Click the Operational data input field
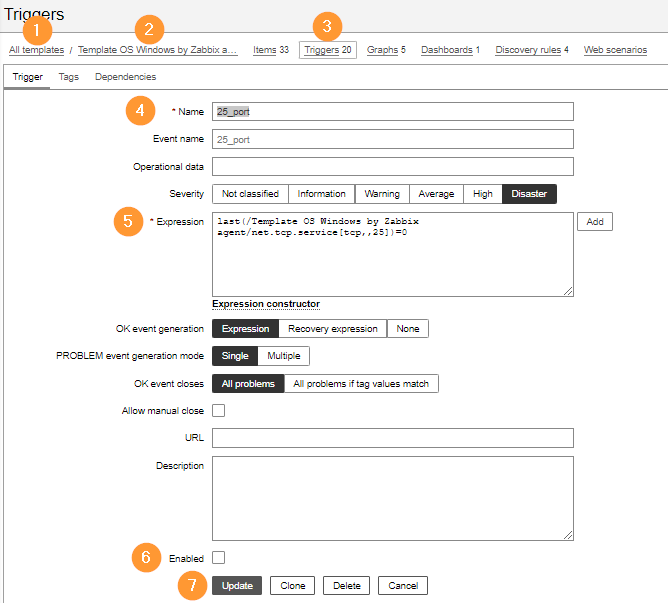 (393, 167)
